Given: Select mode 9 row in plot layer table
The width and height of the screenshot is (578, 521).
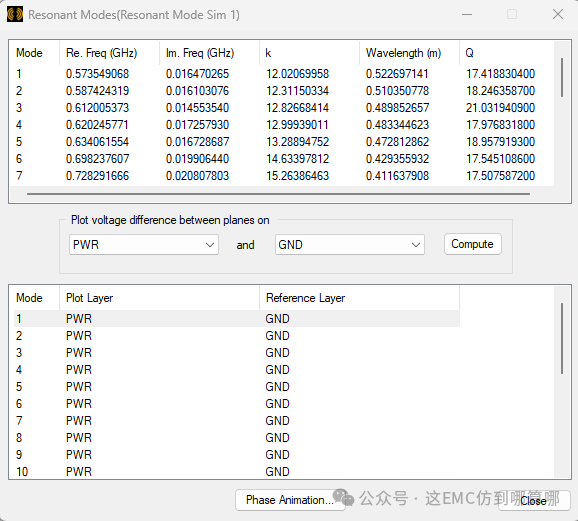Looking at the screenshot, I should coord(237,454).
